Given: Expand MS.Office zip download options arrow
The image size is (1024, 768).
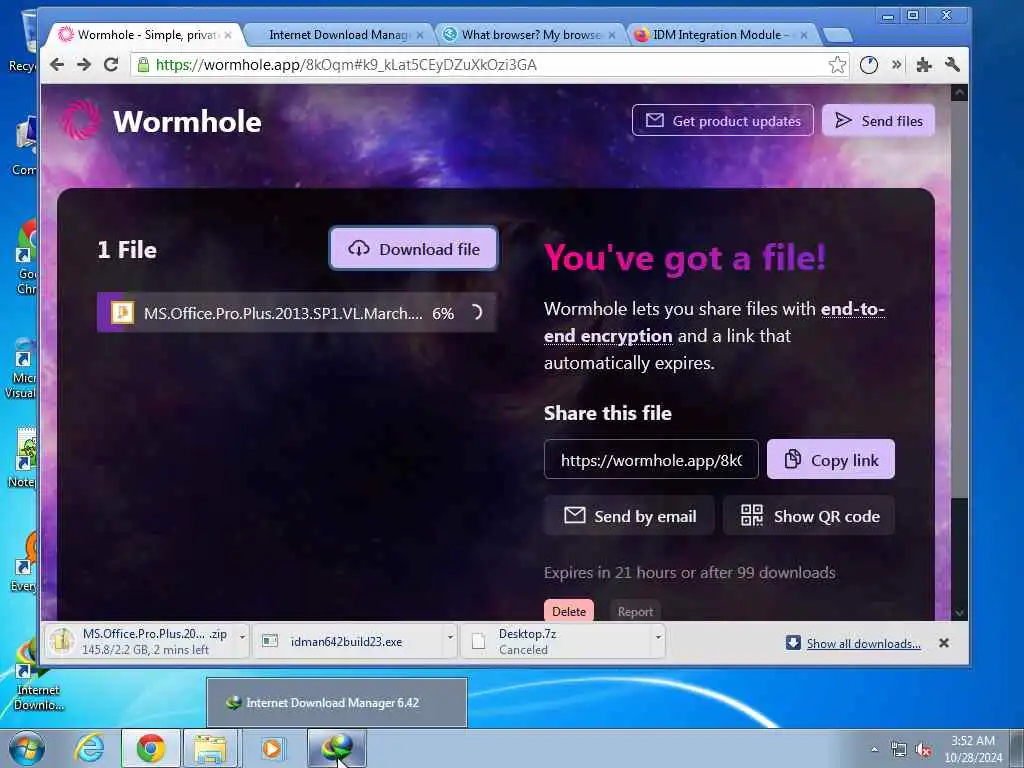Looking at the screenshot, I should (242, 637).
